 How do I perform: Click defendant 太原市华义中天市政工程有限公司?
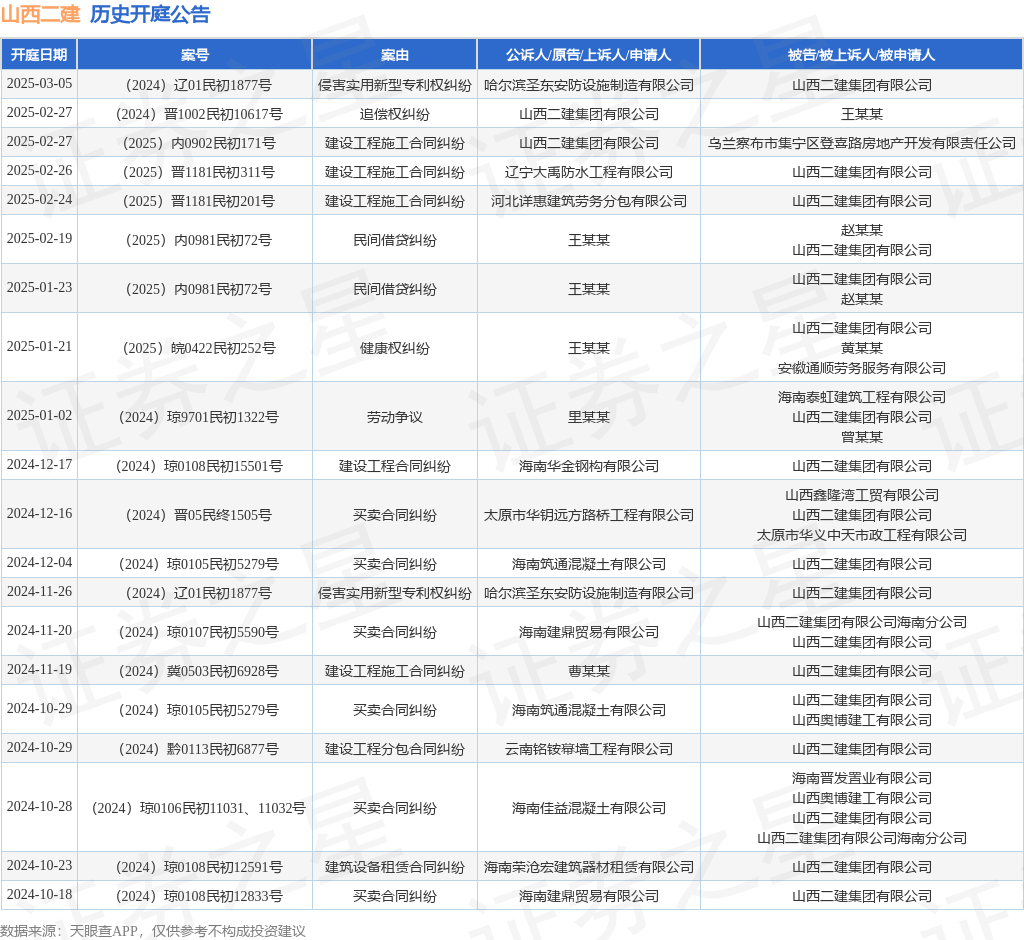click(x=861, y=535)
